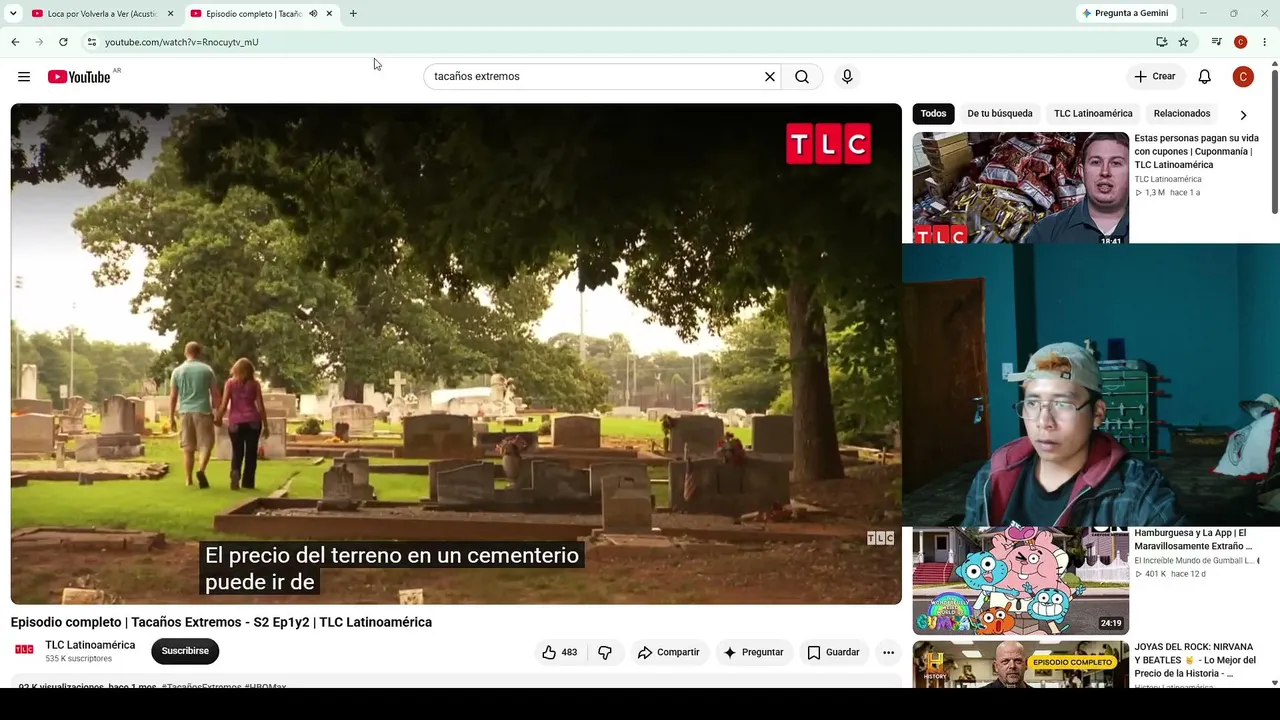Open the 'Episodio completo' History thumbnail
Screen dimensions: 1280x720
[x=1020, y=664]
